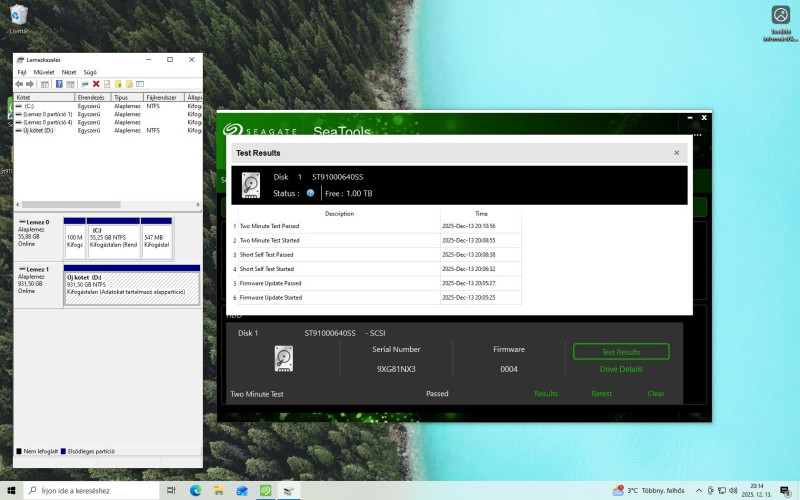Open the Recycle Bin desktop icon
The height and width of the screenshot is (500, 800).
(18, 19)
